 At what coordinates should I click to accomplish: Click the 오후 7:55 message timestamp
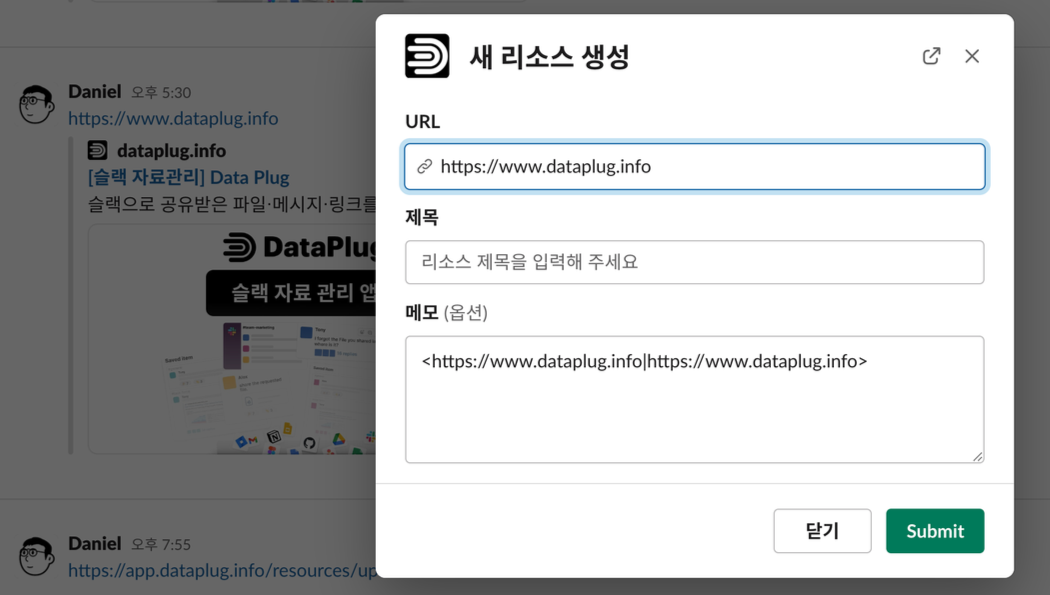[161, 544]
